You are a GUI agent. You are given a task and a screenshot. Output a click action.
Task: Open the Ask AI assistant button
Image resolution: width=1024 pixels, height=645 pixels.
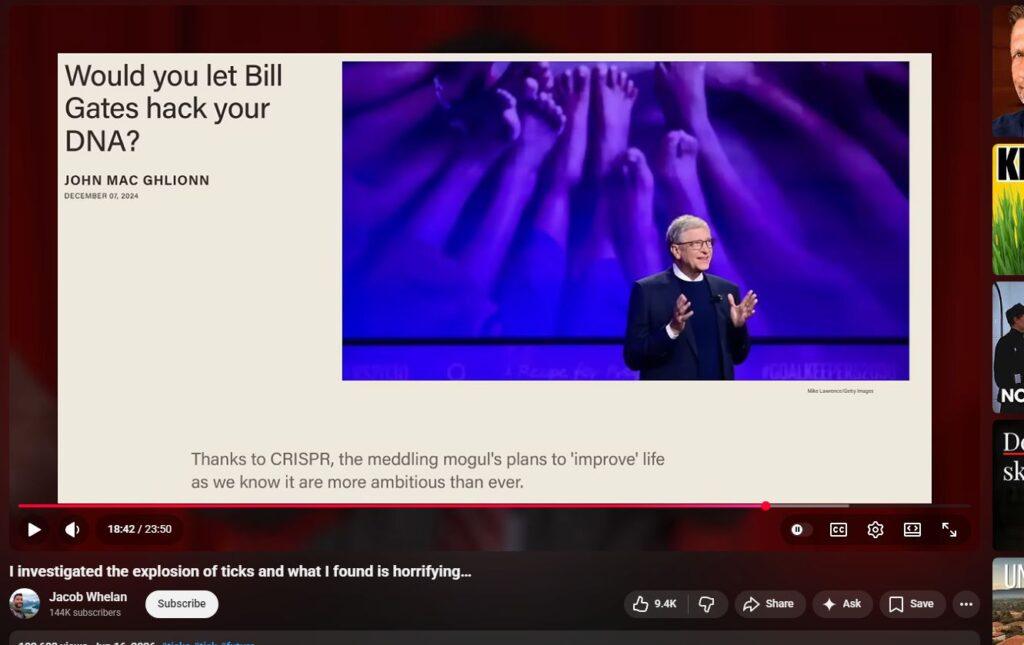[842, 604]
